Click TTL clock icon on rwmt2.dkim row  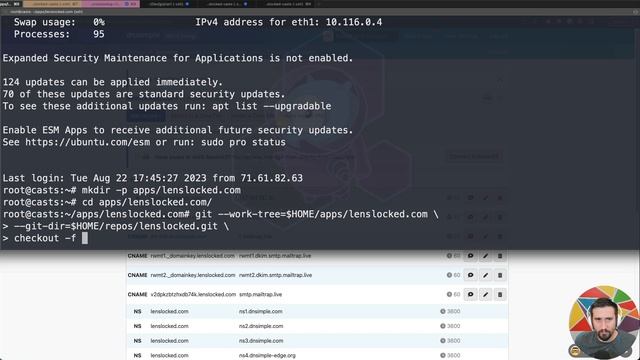(x=449, y=275)
